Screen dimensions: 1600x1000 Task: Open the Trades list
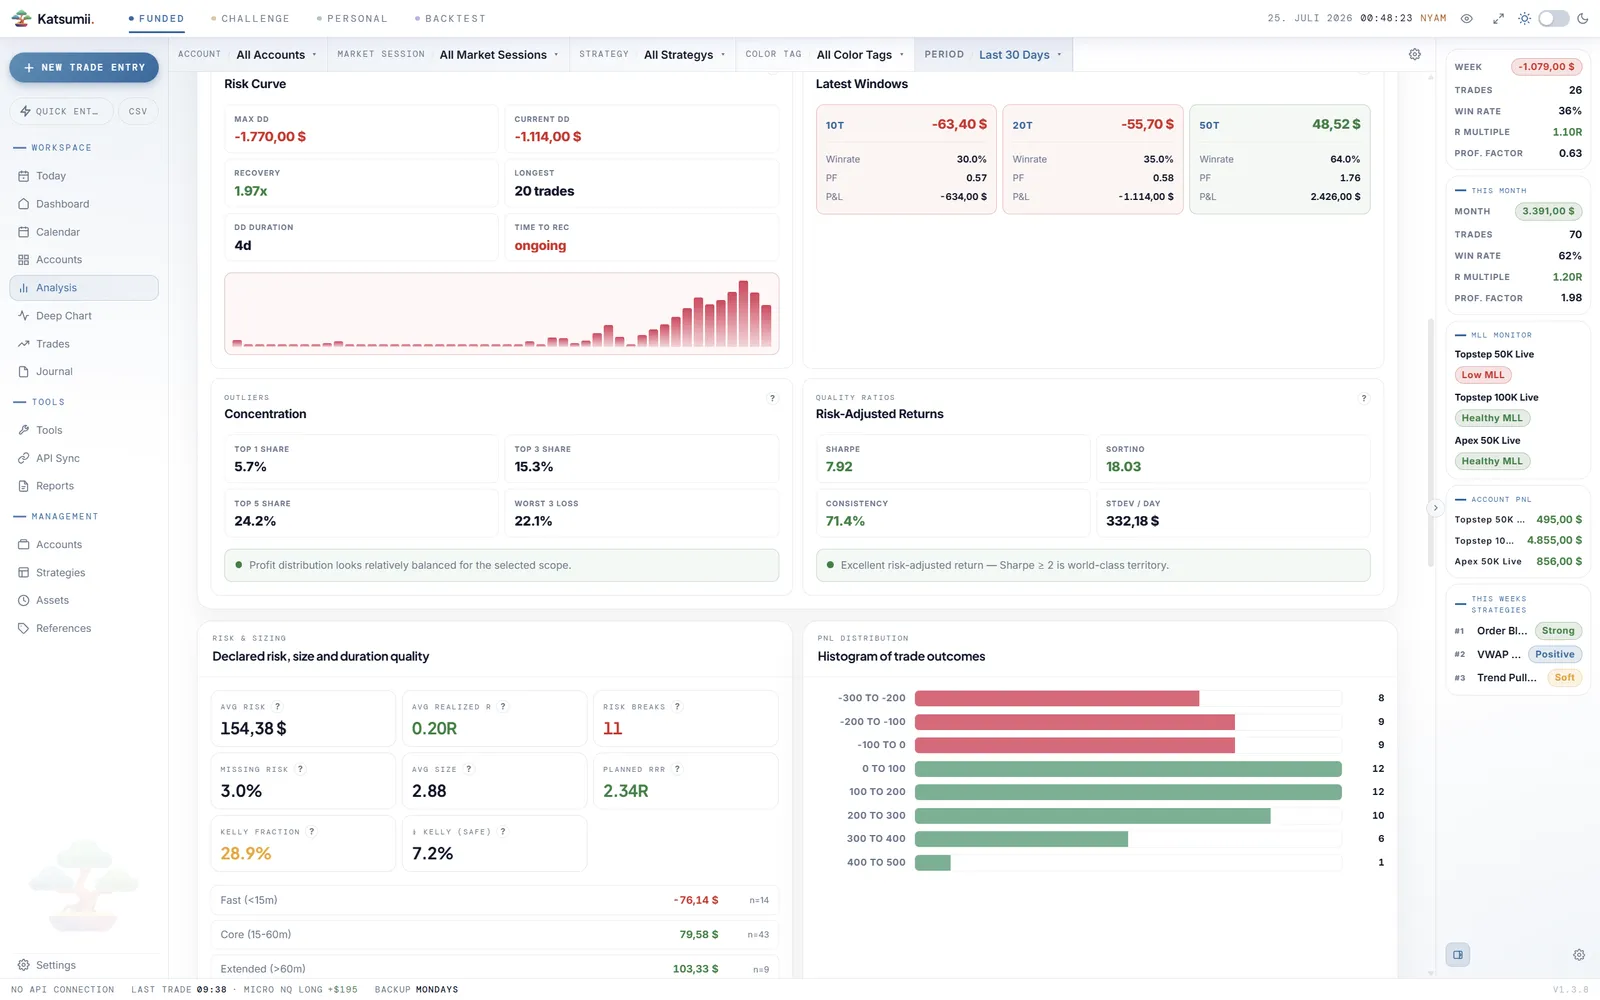click(x=84, y=344)
